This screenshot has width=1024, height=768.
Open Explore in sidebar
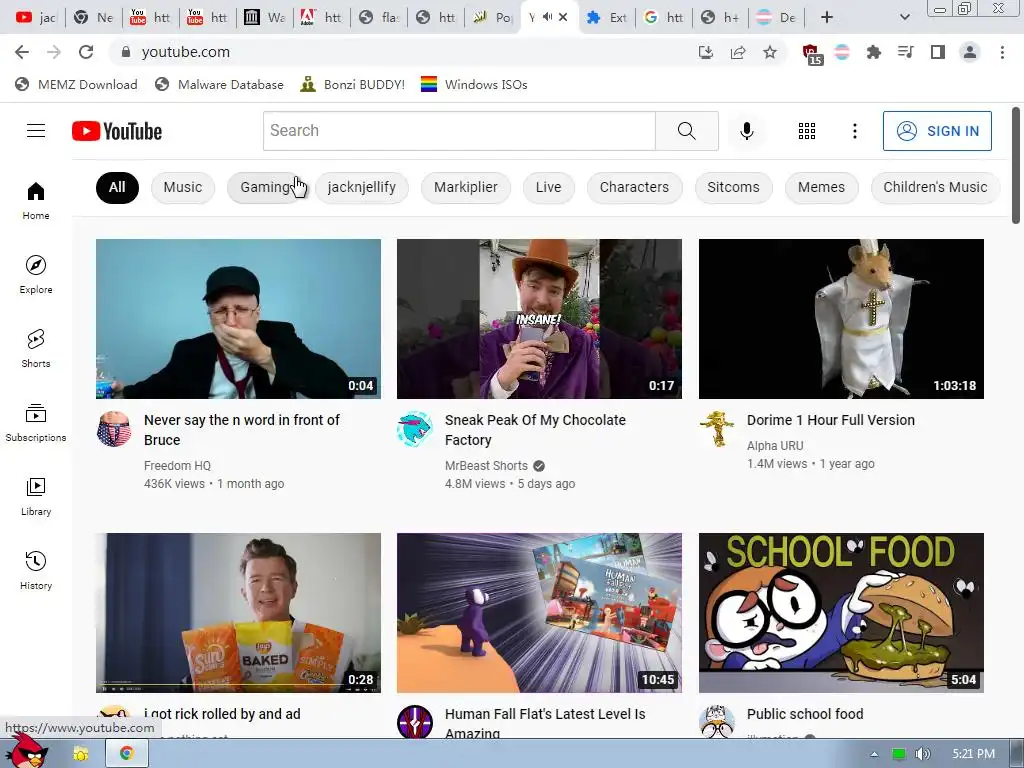coord(36,274)
